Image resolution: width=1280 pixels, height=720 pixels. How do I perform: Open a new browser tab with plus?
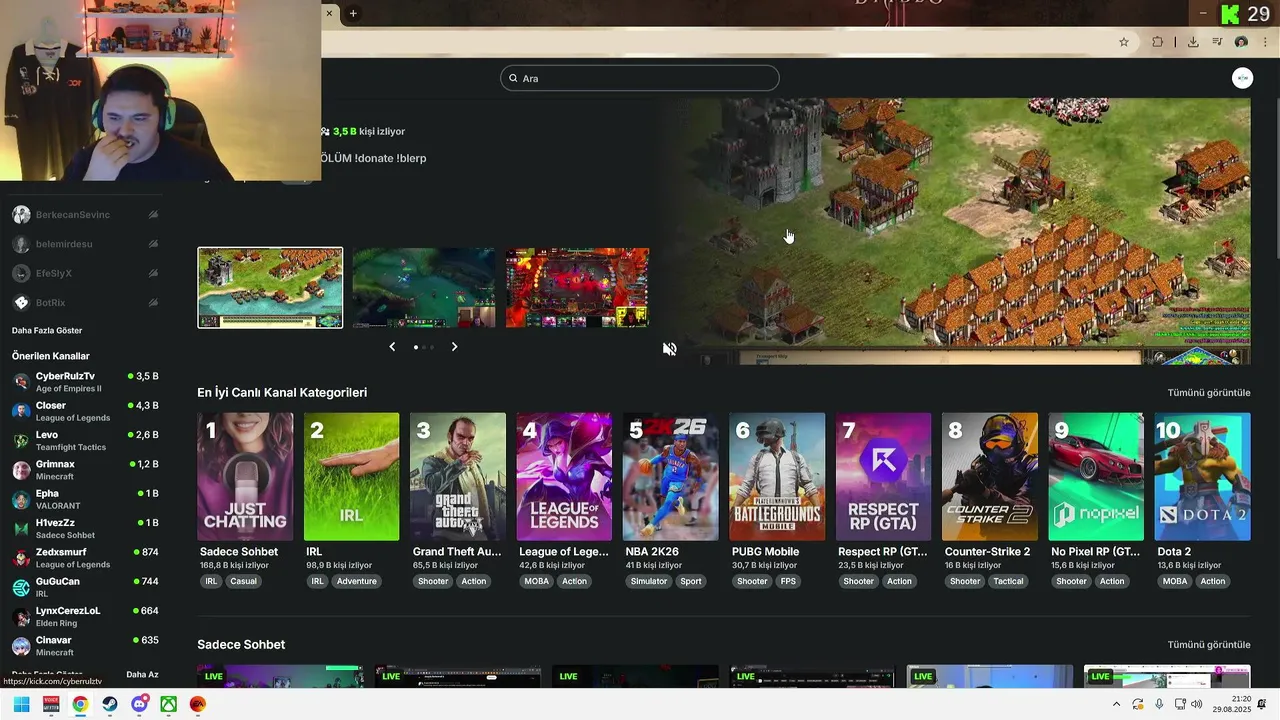tap(353, 13)
